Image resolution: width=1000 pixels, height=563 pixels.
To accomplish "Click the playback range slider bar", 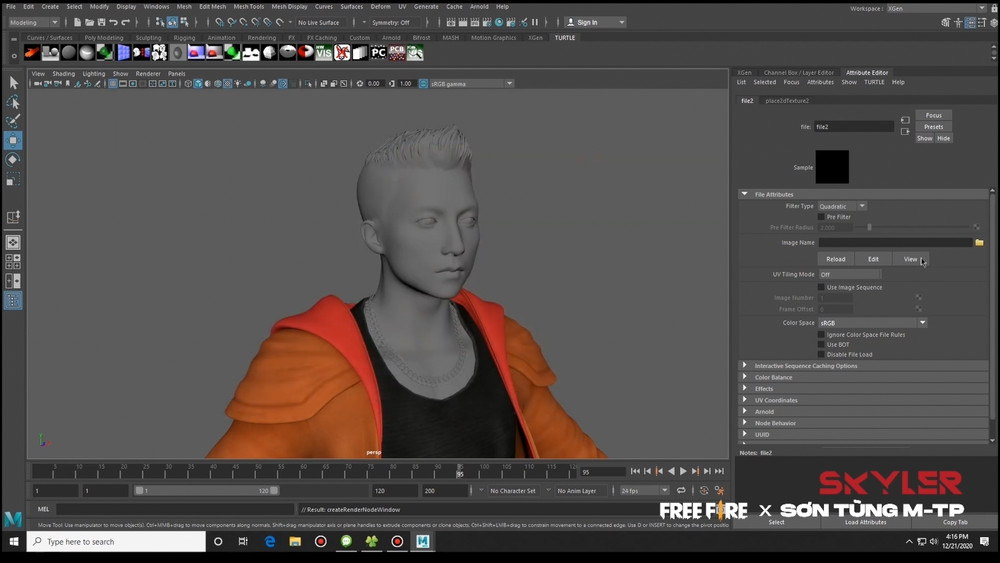I will pos(206,490).
